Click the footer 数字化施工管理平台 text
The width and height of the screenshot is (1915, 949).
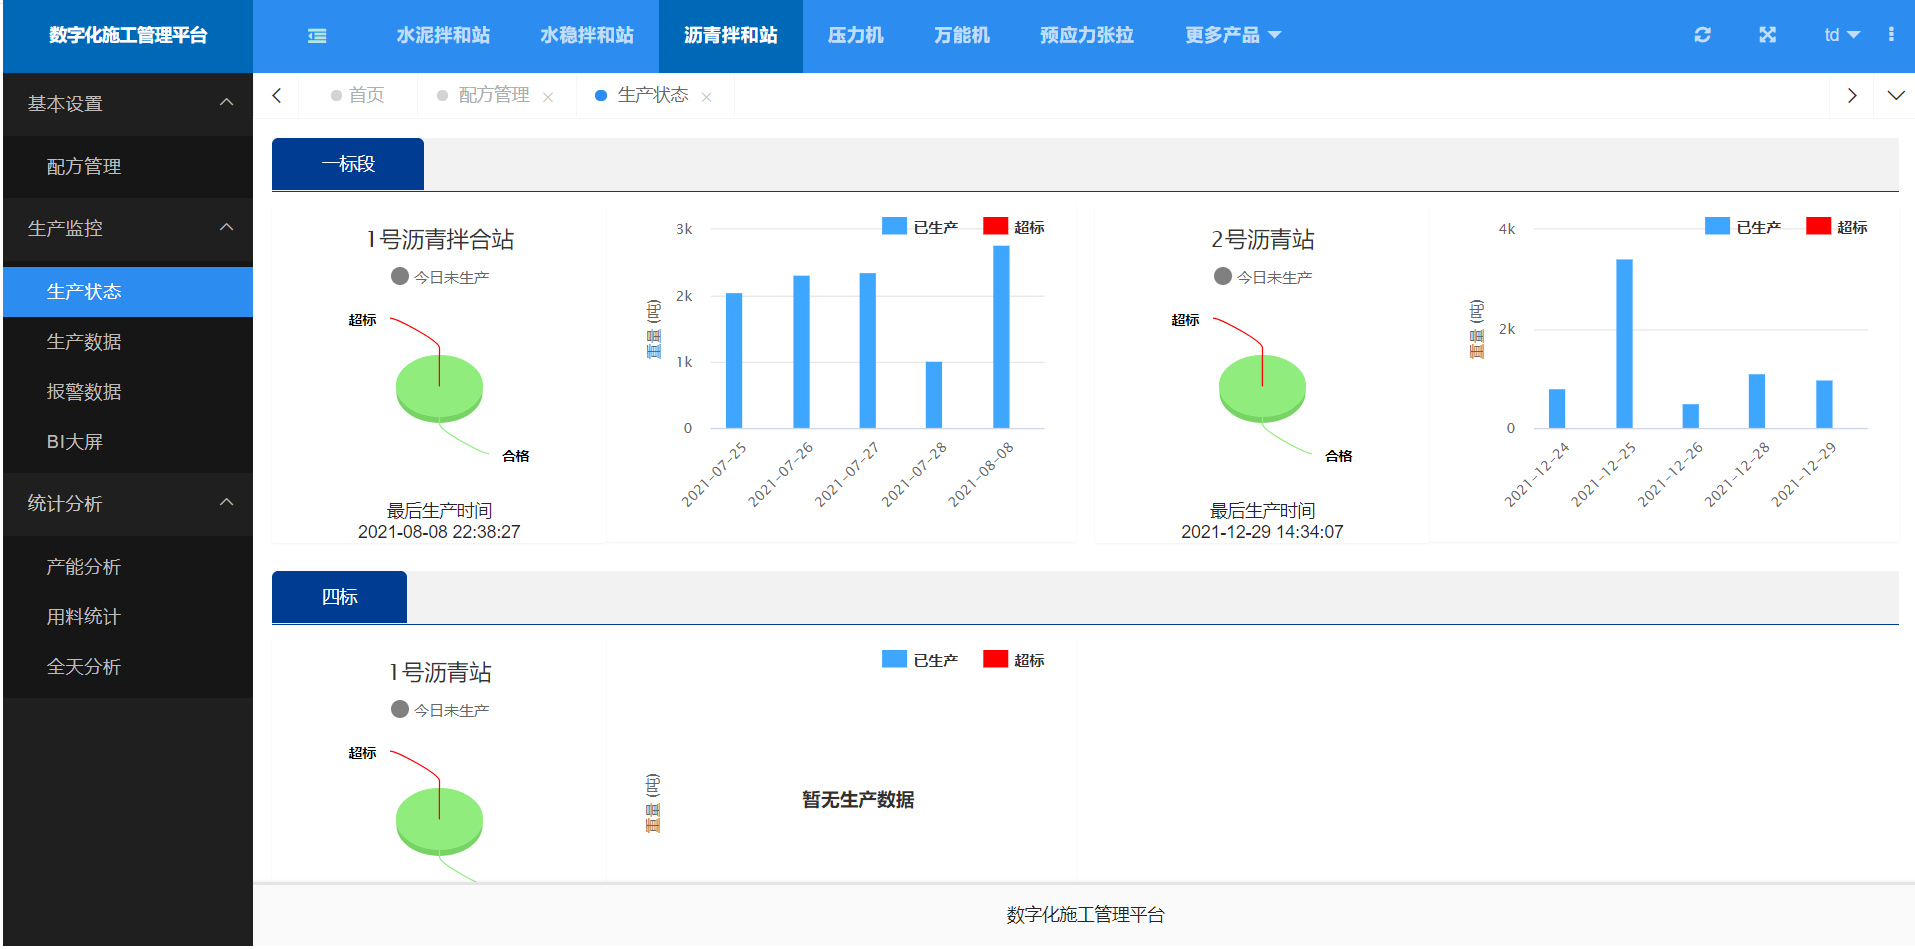click(x=1085, y=915)
